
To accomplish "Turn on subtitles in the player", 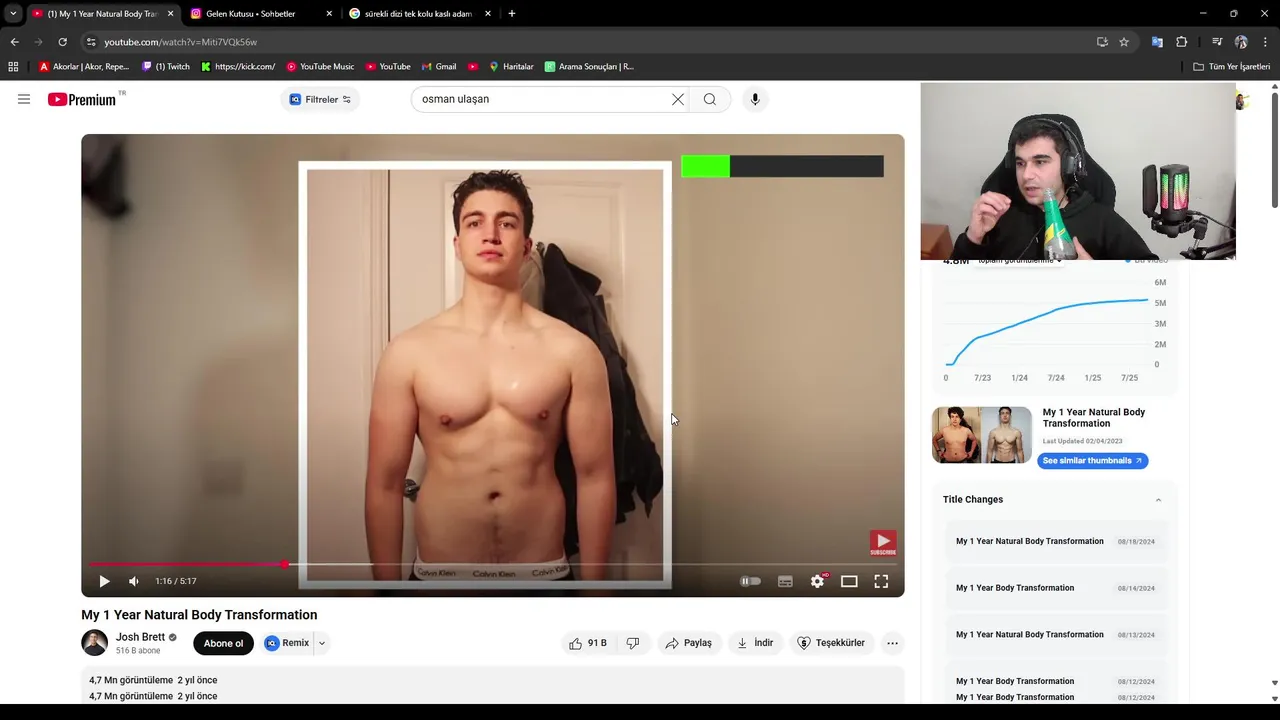I will (x=785, y=581).
